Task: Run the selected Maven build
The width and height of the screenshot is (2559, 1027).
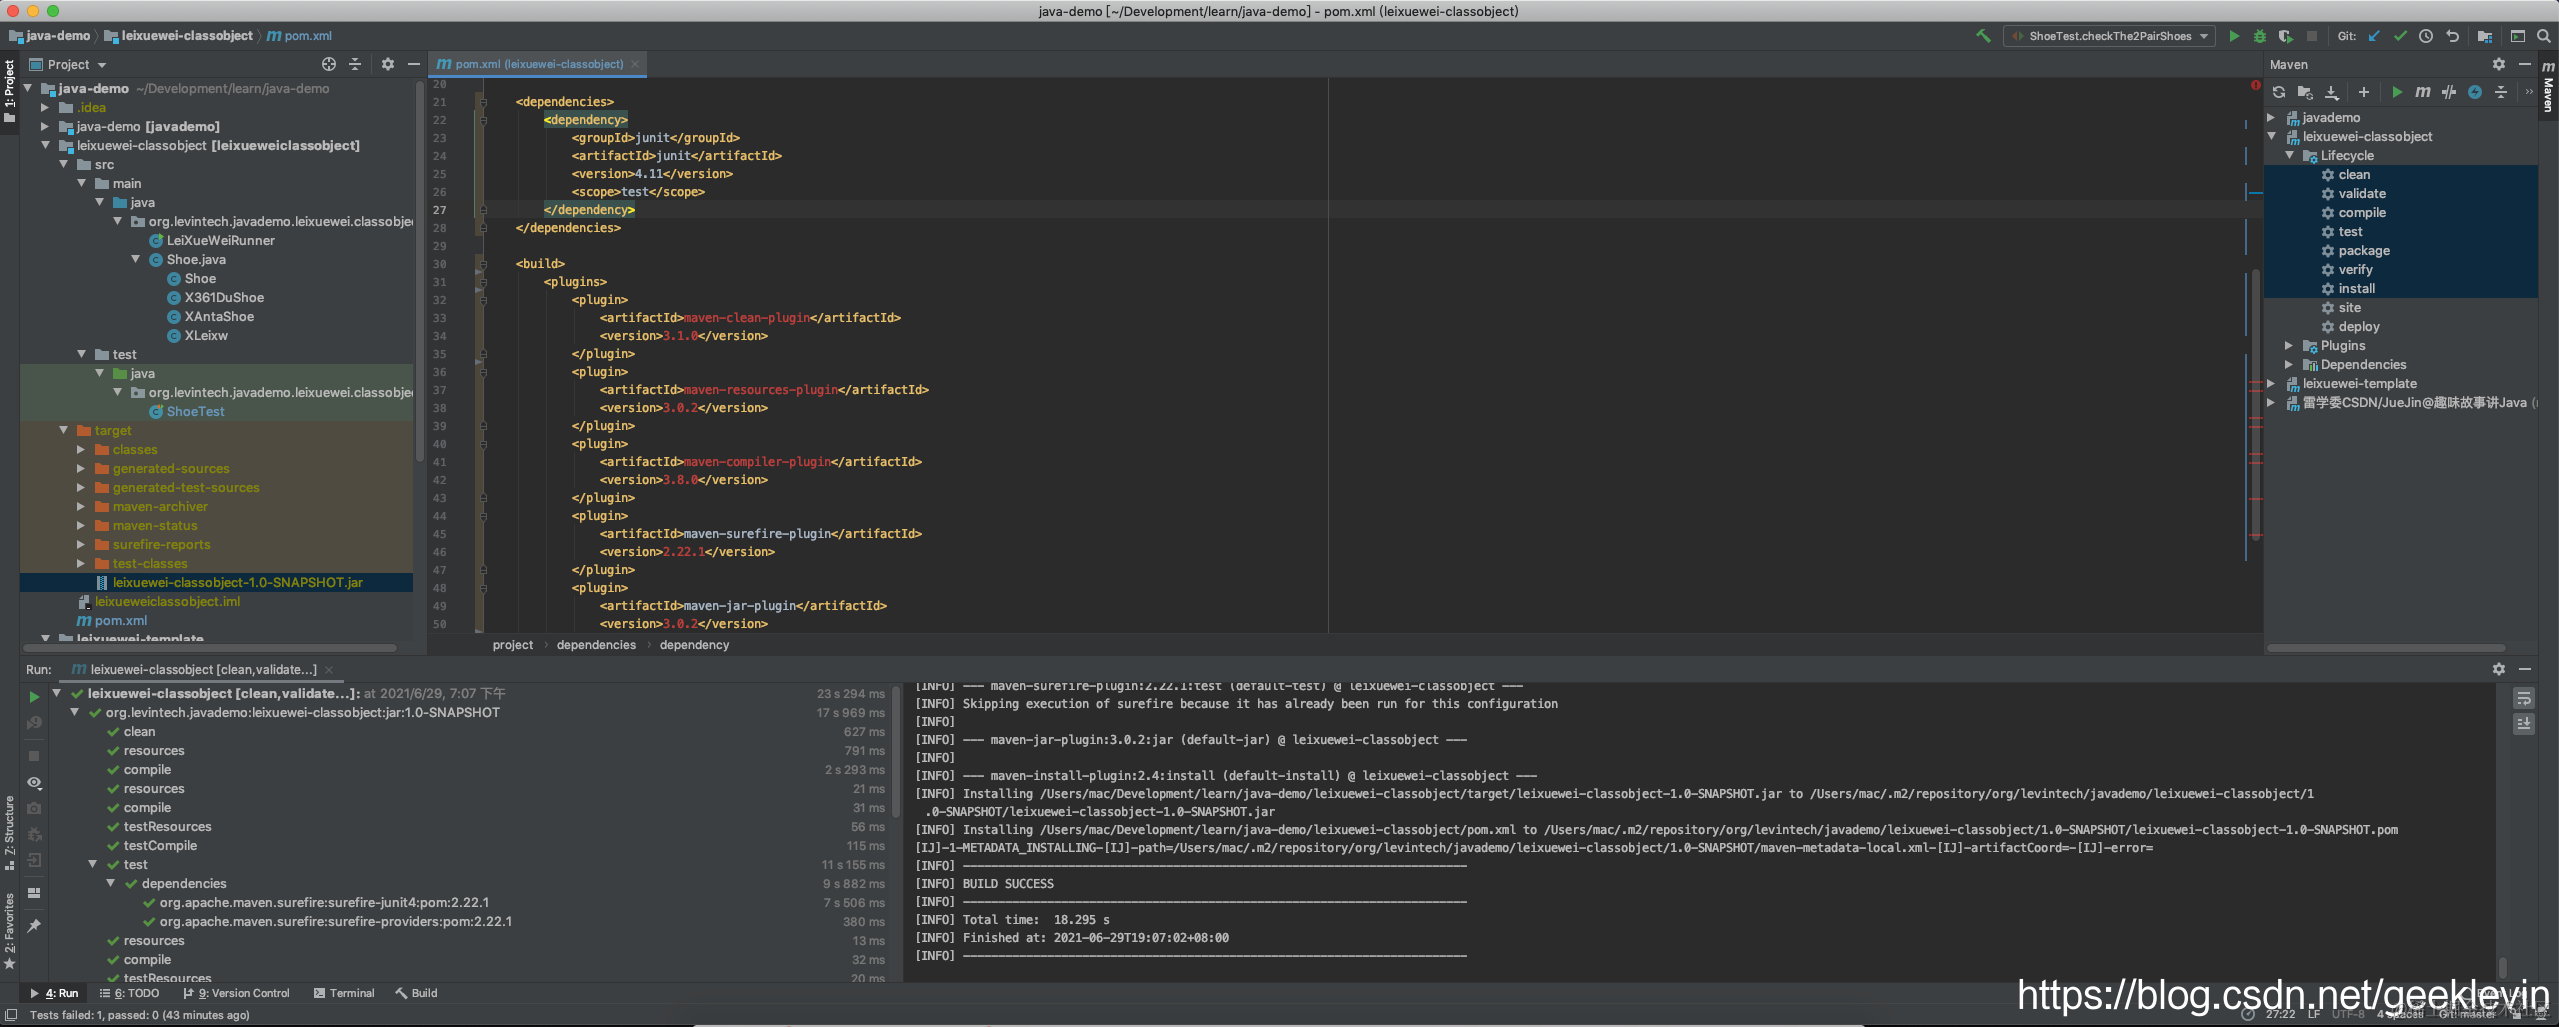Action: 2397,92
